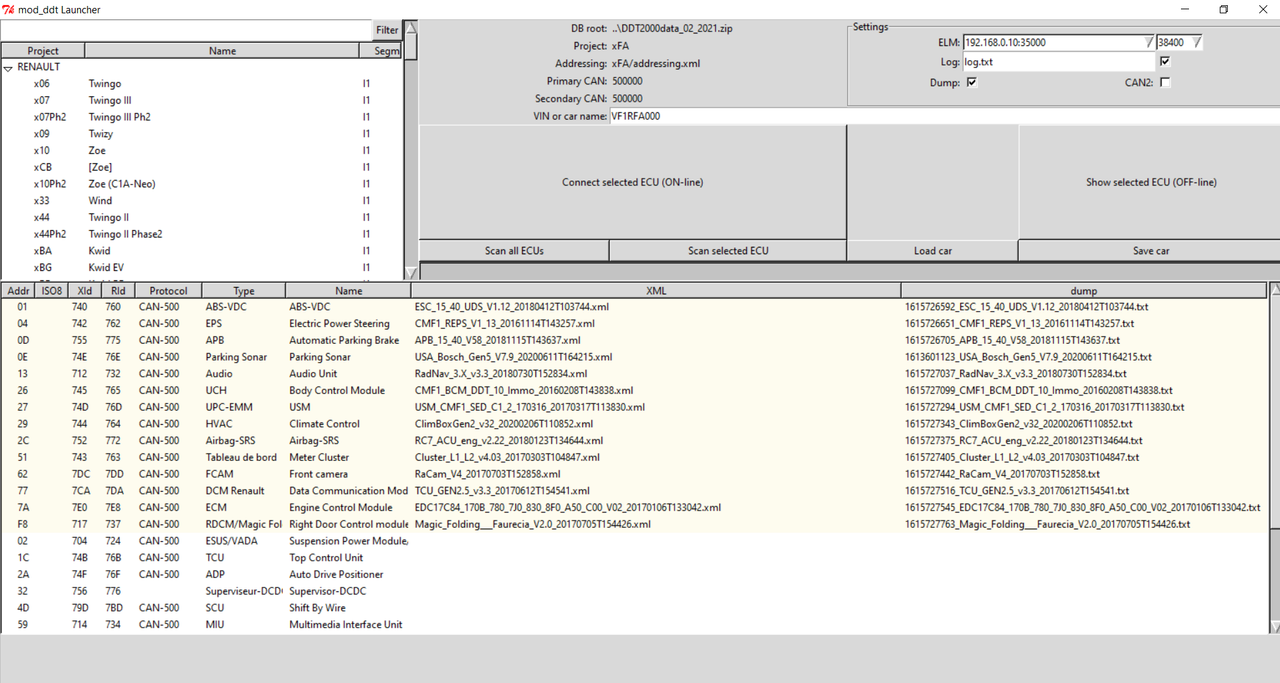1280x683 pixels.
Task: Select the xBA Kwid project
Action: tap(201, 251)
